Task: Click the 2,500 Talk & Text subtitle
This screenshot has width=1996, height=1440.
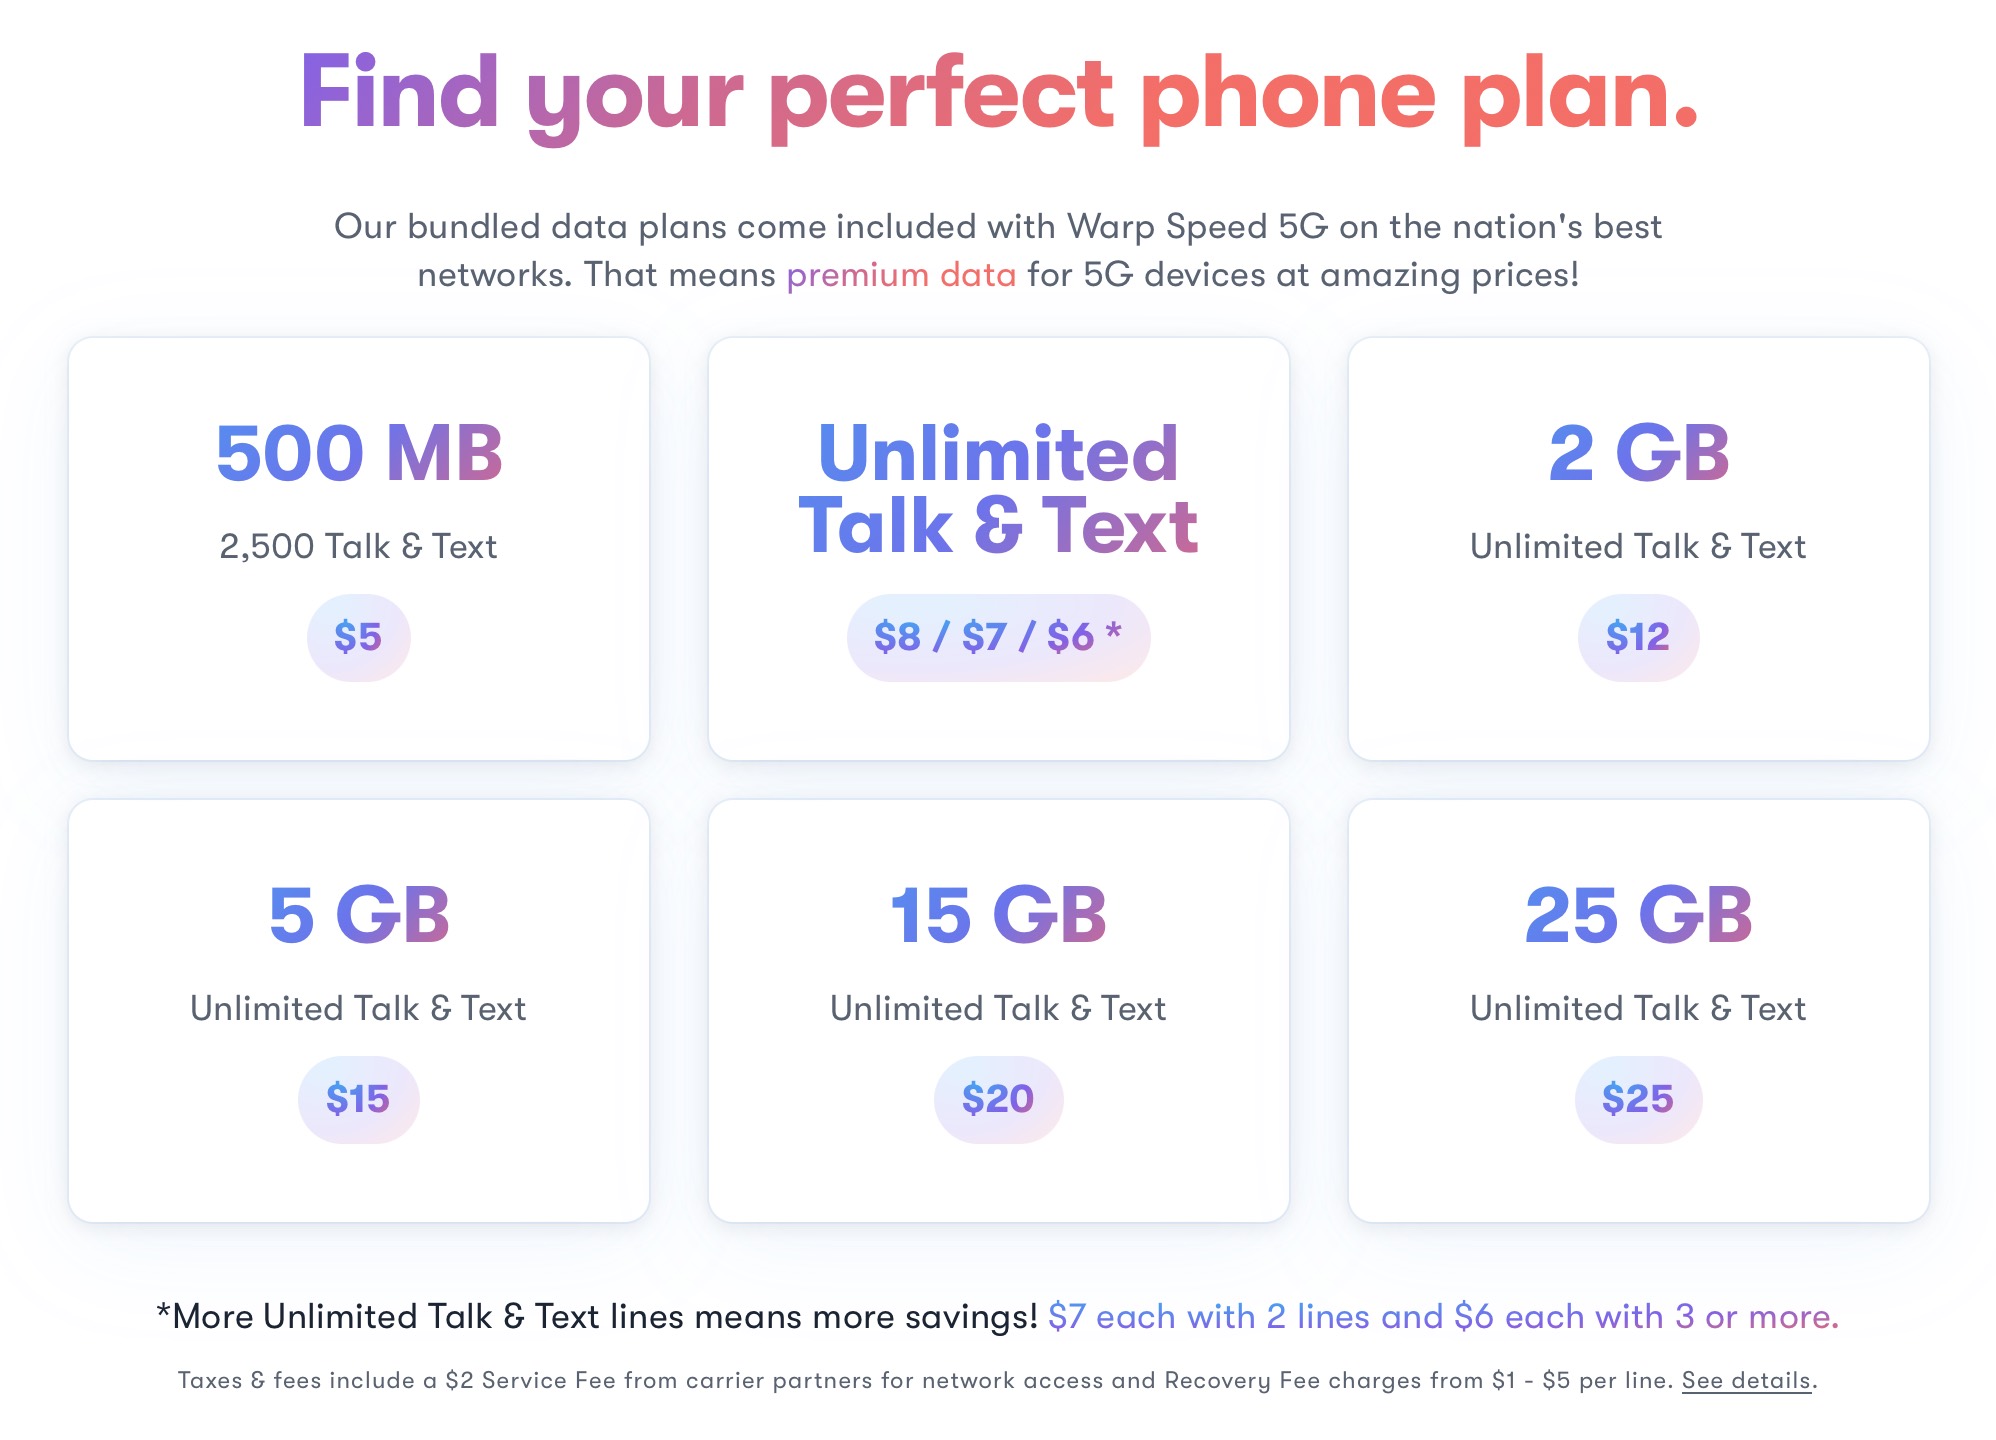Action: coord(358,547)
